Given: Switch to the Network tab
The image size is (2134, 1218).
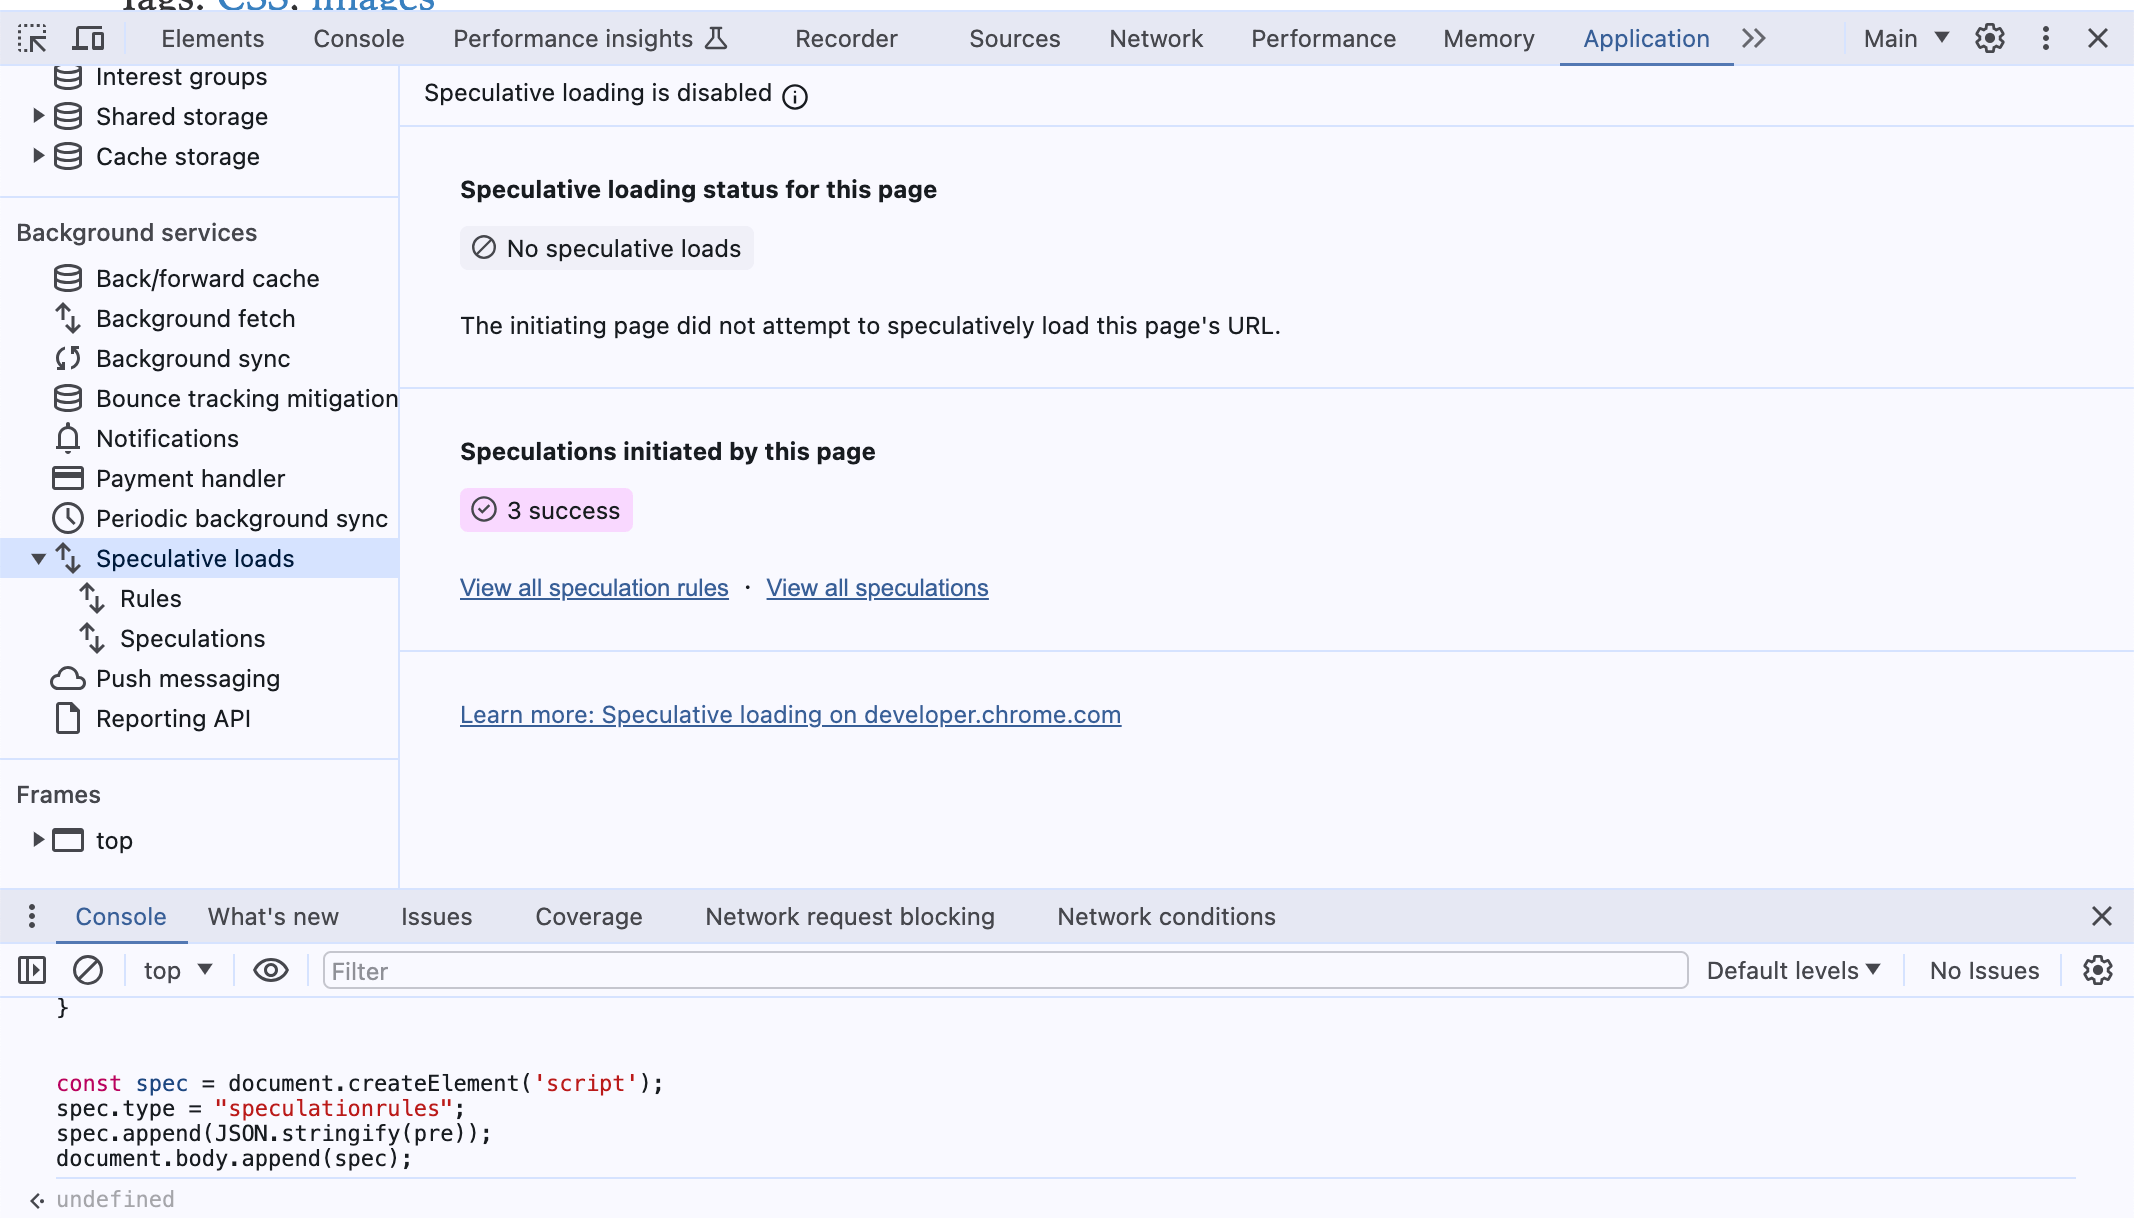Looking at the screenshot, I should [1155, 39].
